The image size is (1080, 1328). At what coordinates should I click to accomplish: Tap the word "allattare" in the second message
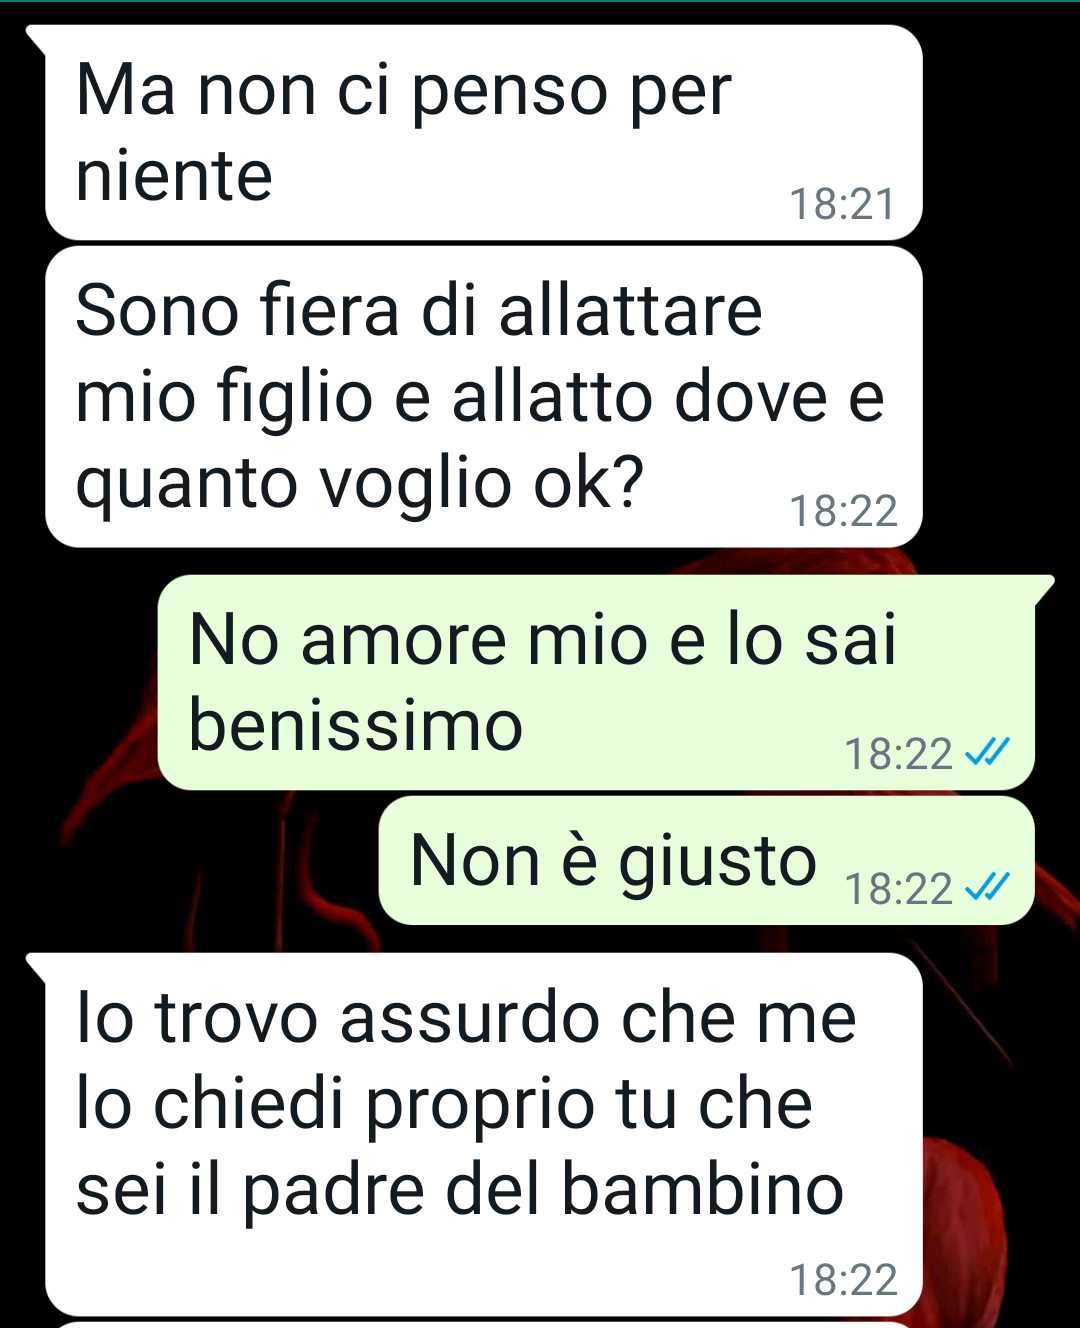pos(630,310)
